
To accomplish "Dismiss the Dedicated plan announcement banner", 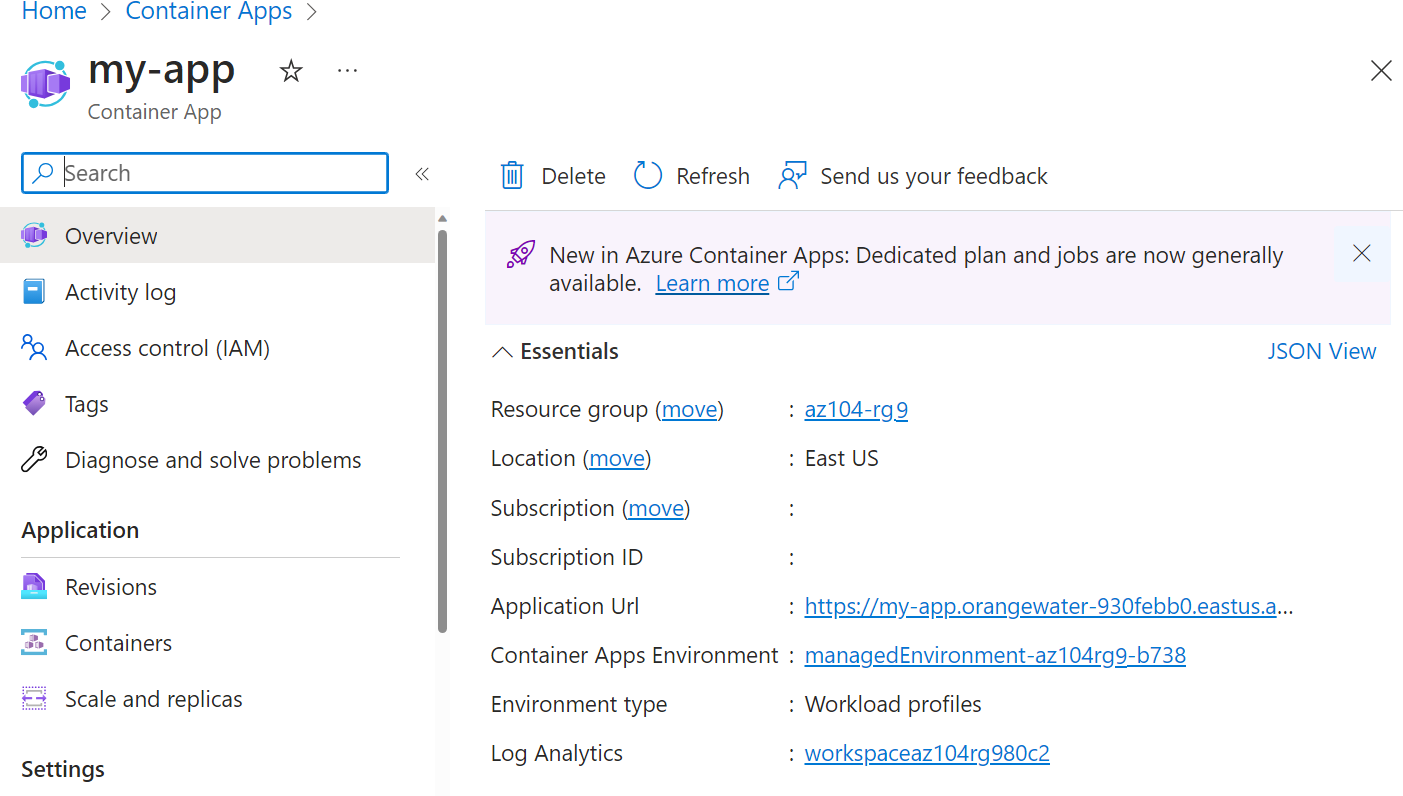I will pyautogui.click(x=1361, y=253).
